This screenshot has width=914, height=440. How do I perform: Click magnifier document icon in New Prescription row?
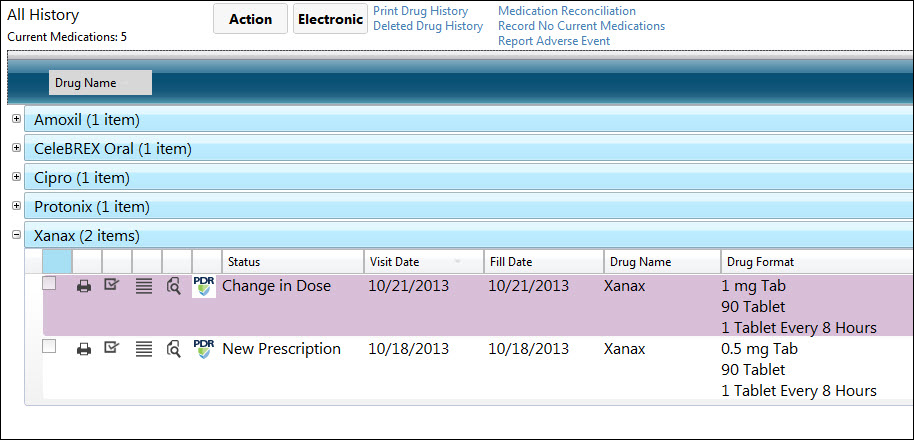pos(173,349)
